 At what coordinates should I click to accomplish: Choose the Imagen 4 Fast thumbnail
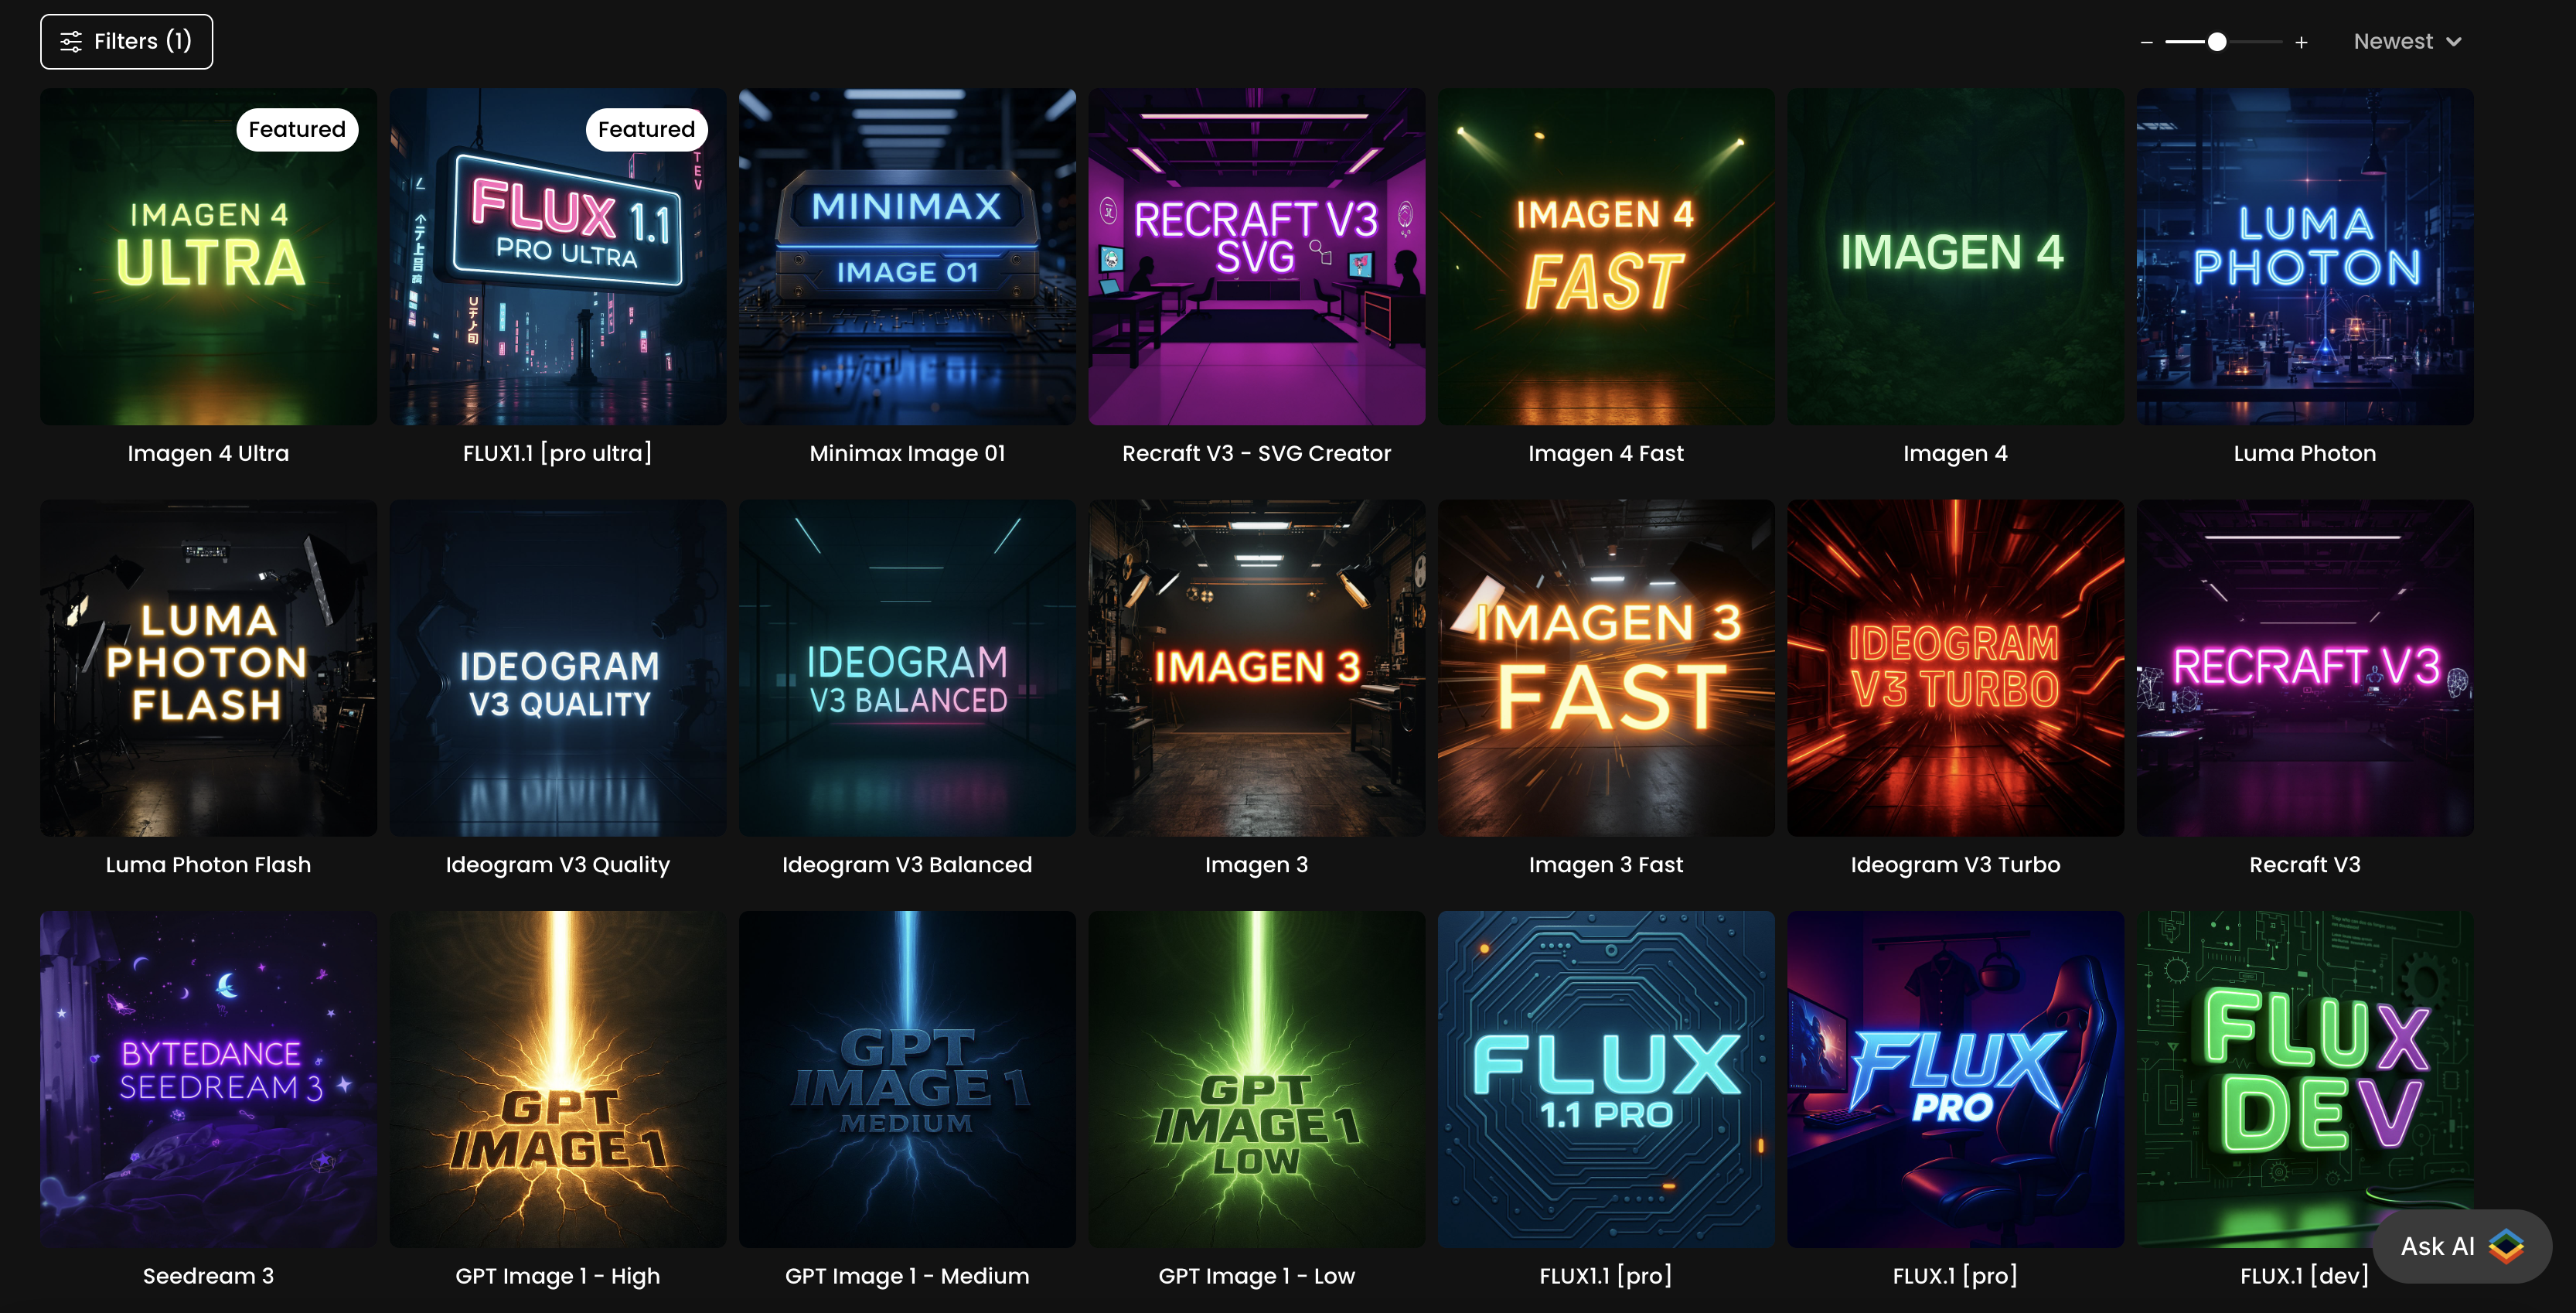click(x=1606, y=256)
